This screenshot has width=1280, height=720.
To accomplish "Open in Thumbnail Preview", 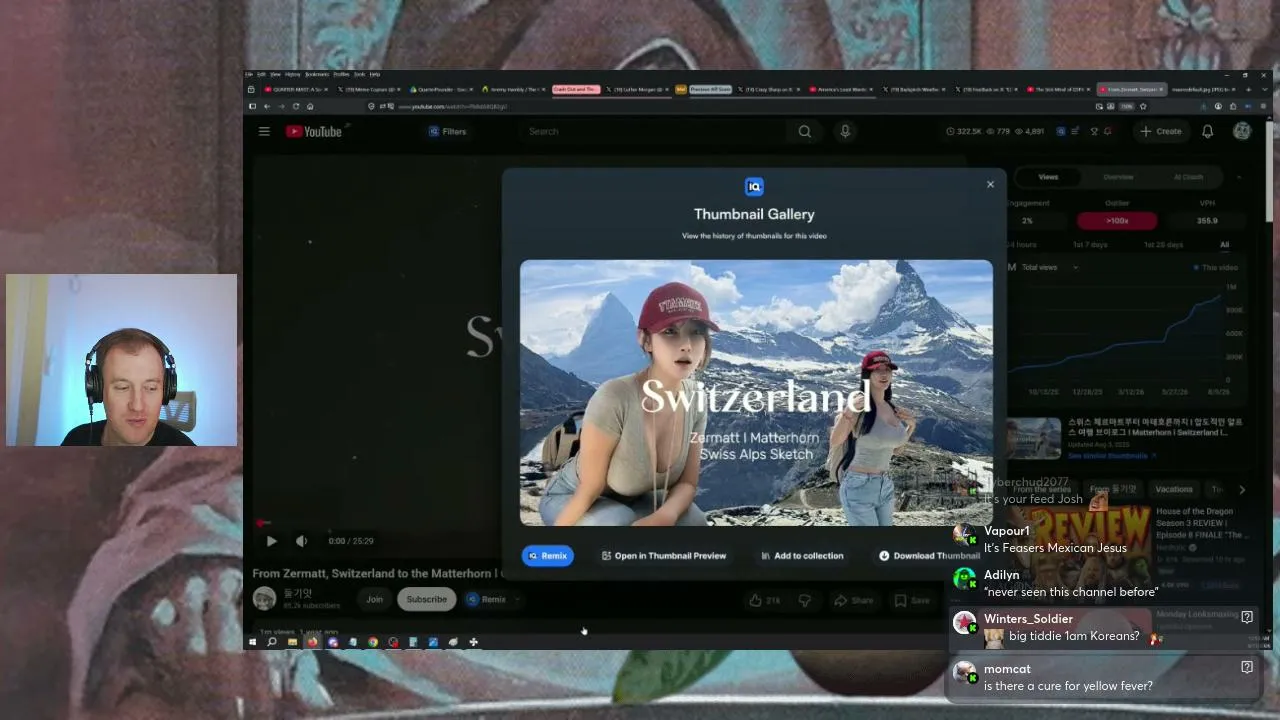I will point(664,556).
